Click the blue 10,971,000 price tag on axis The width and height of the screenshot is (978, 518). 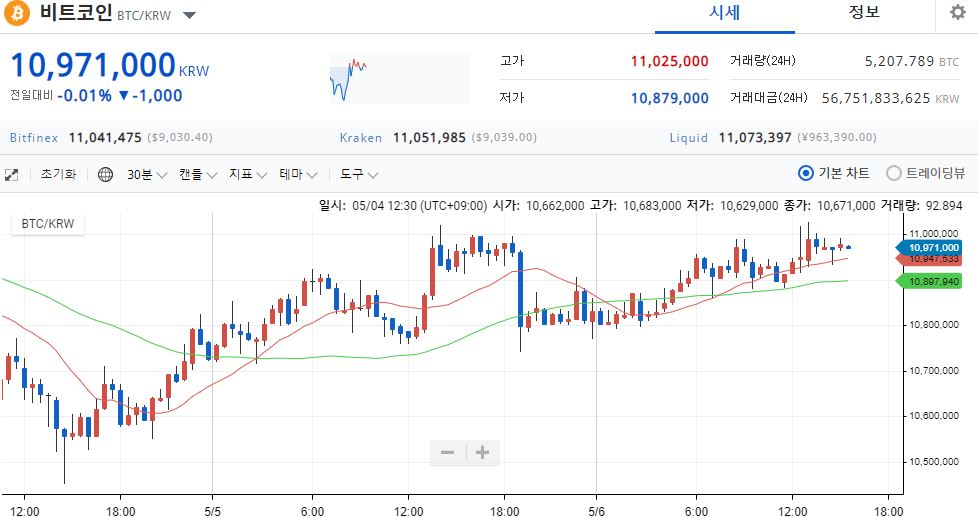click(x=929, y=248)
